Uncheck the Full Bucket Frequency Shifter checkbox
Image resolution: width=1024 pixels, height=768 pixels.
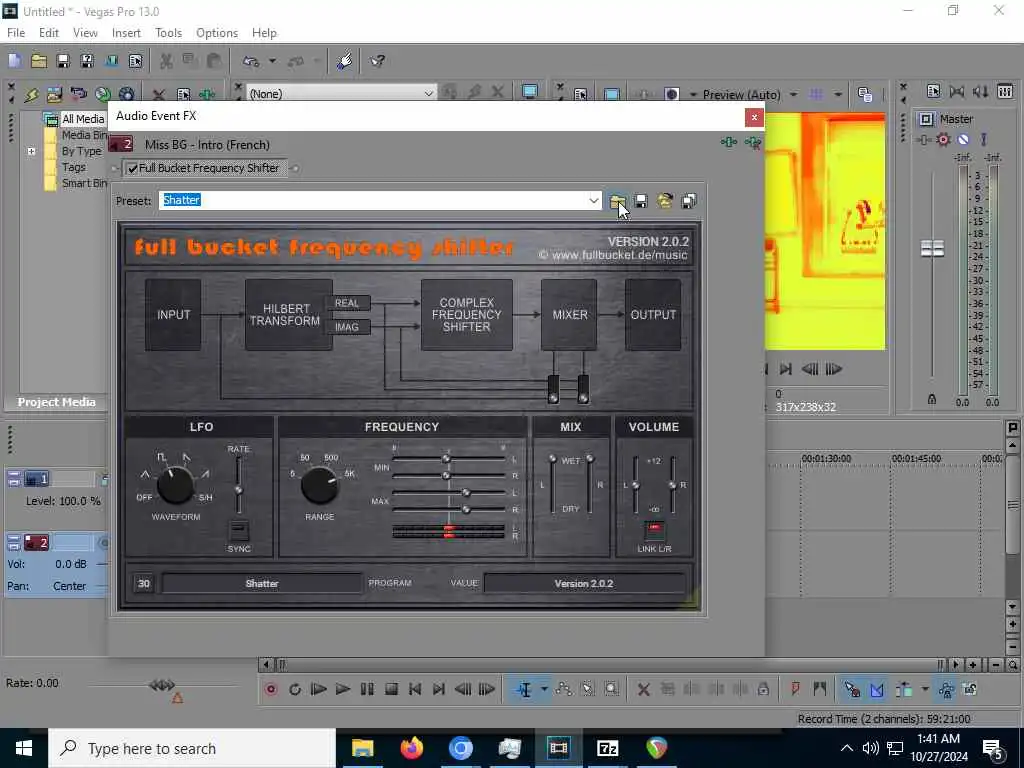tap(133, 168)
